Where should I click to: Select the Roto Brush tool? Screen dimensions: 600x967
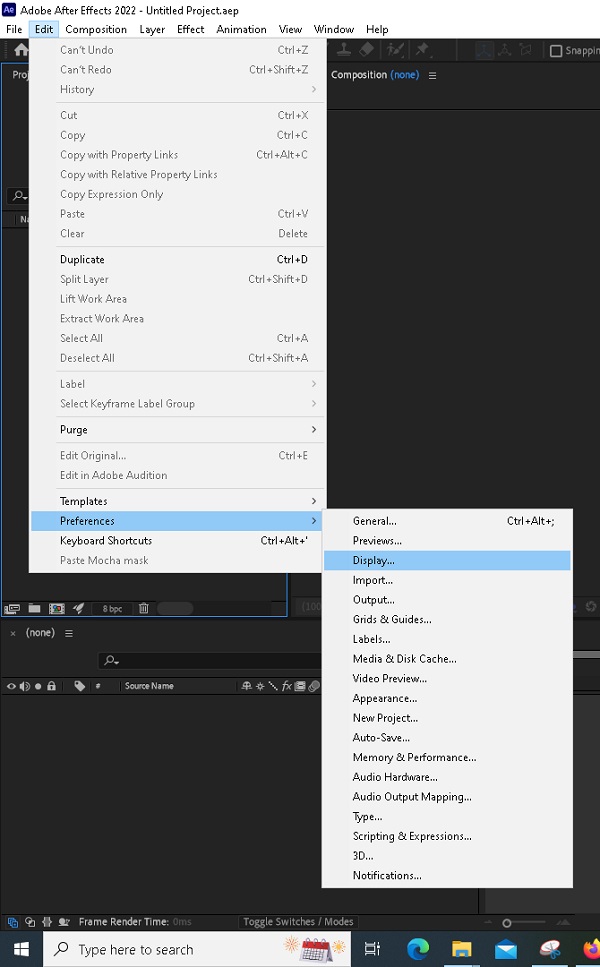tap(395, 50)
